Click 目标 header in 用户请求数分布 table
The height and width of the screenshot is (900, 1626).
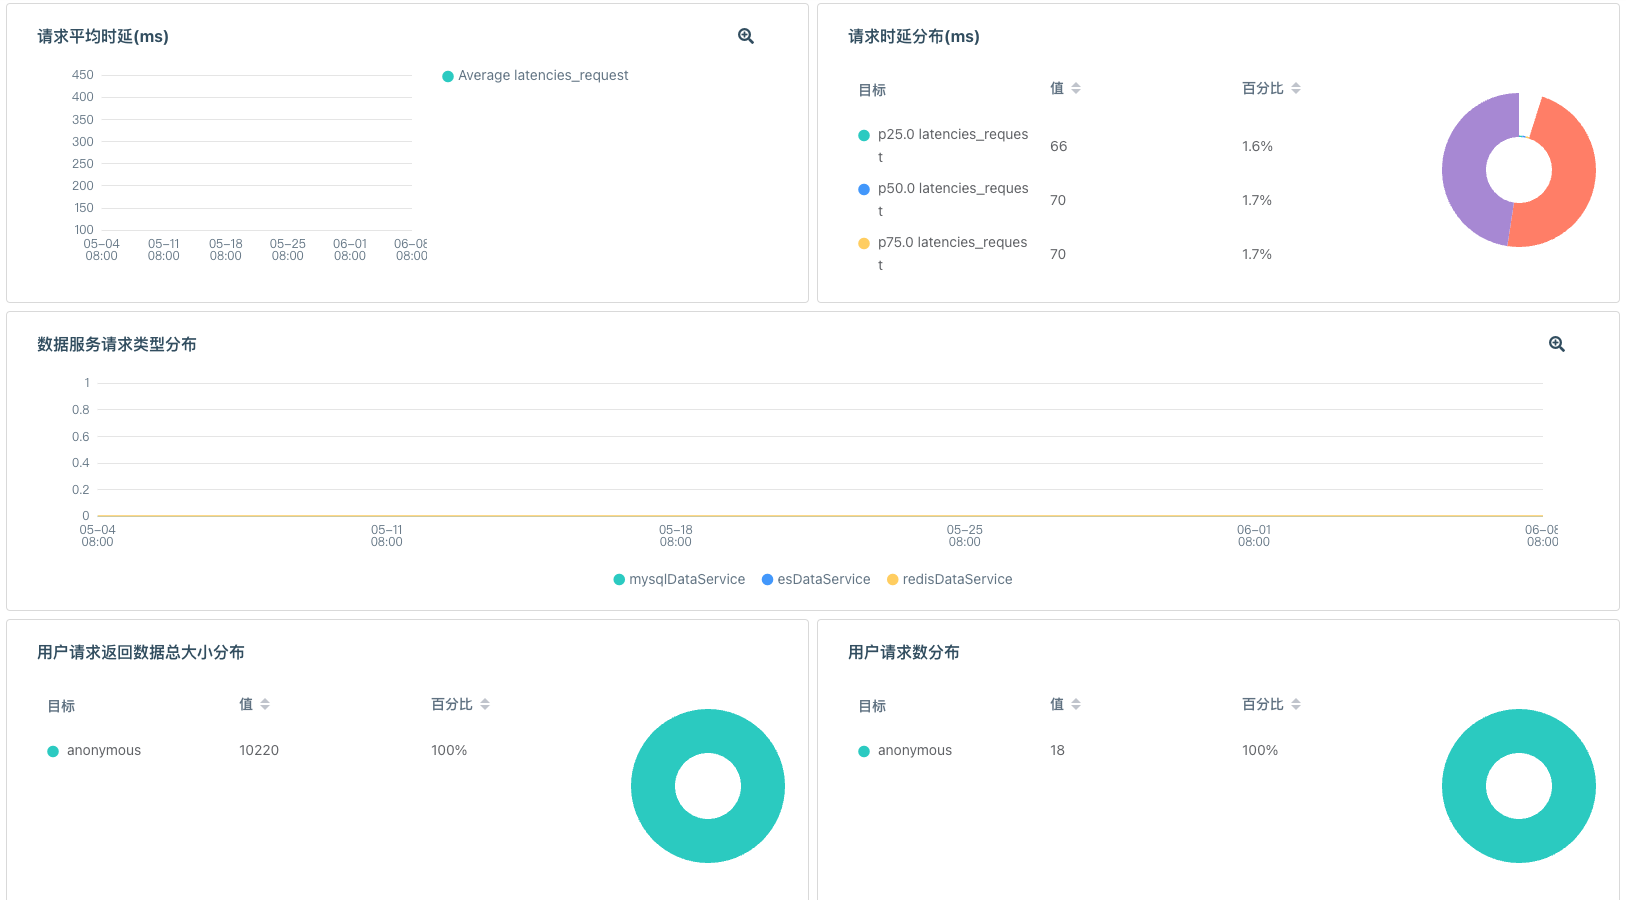click(x=872, y=706)
